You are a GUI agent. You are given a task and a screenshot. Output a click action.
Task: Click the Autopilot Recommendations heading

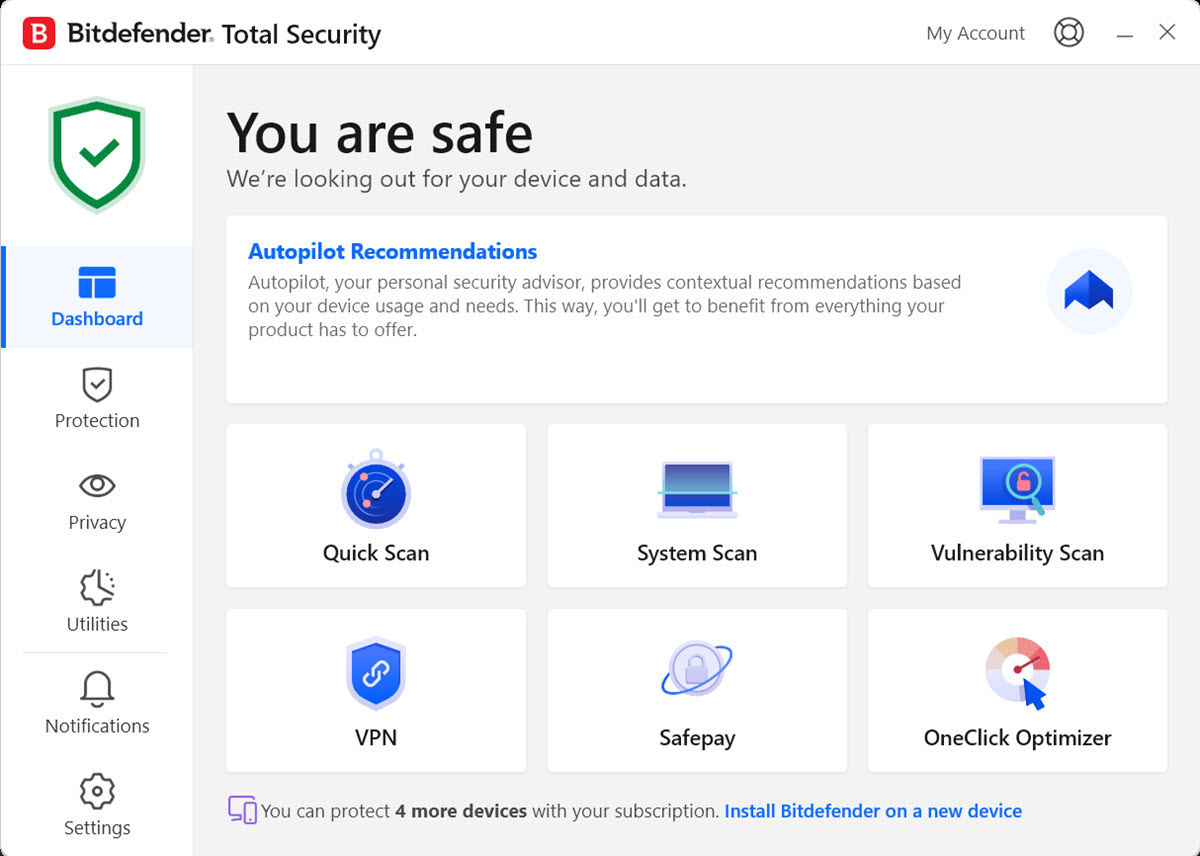(392, 252)
